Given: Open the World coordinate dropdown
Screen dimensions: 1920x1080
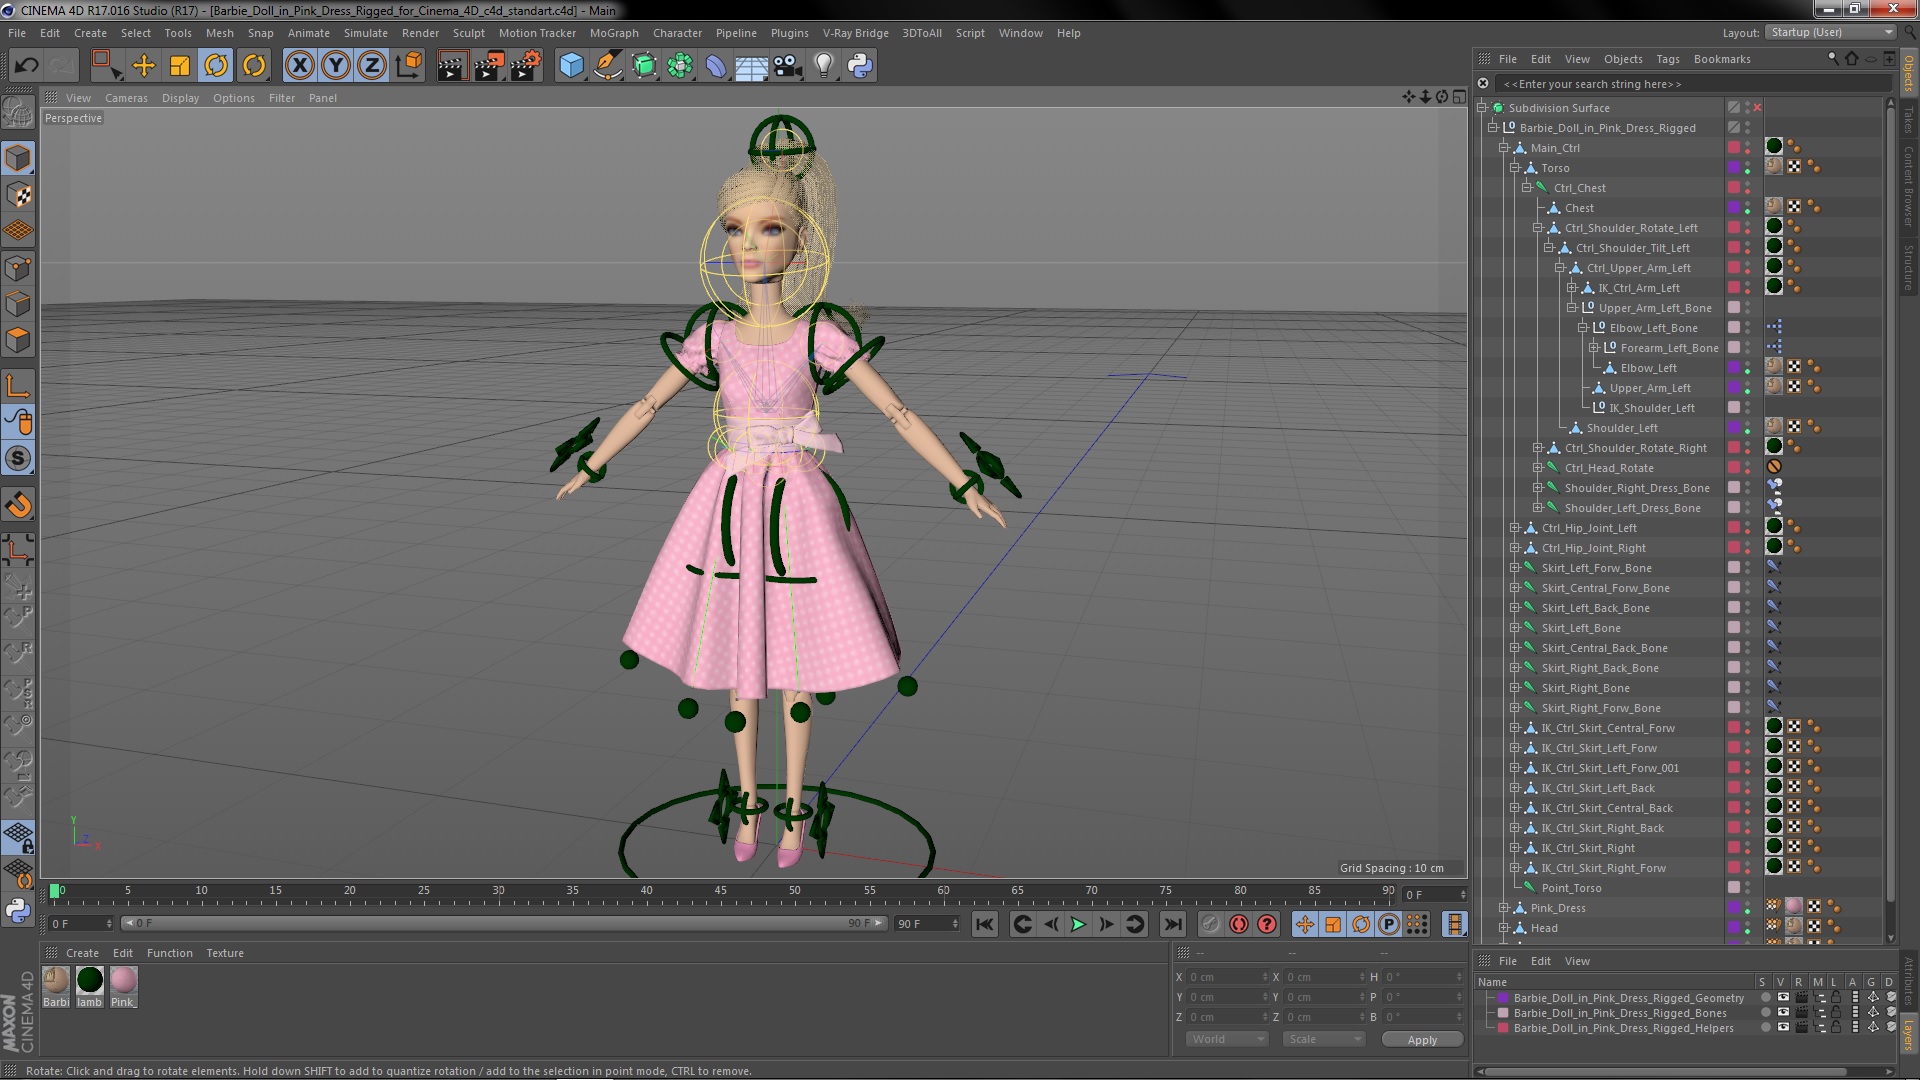Looking at the screenshot, I should (x=1226, y=1039).
